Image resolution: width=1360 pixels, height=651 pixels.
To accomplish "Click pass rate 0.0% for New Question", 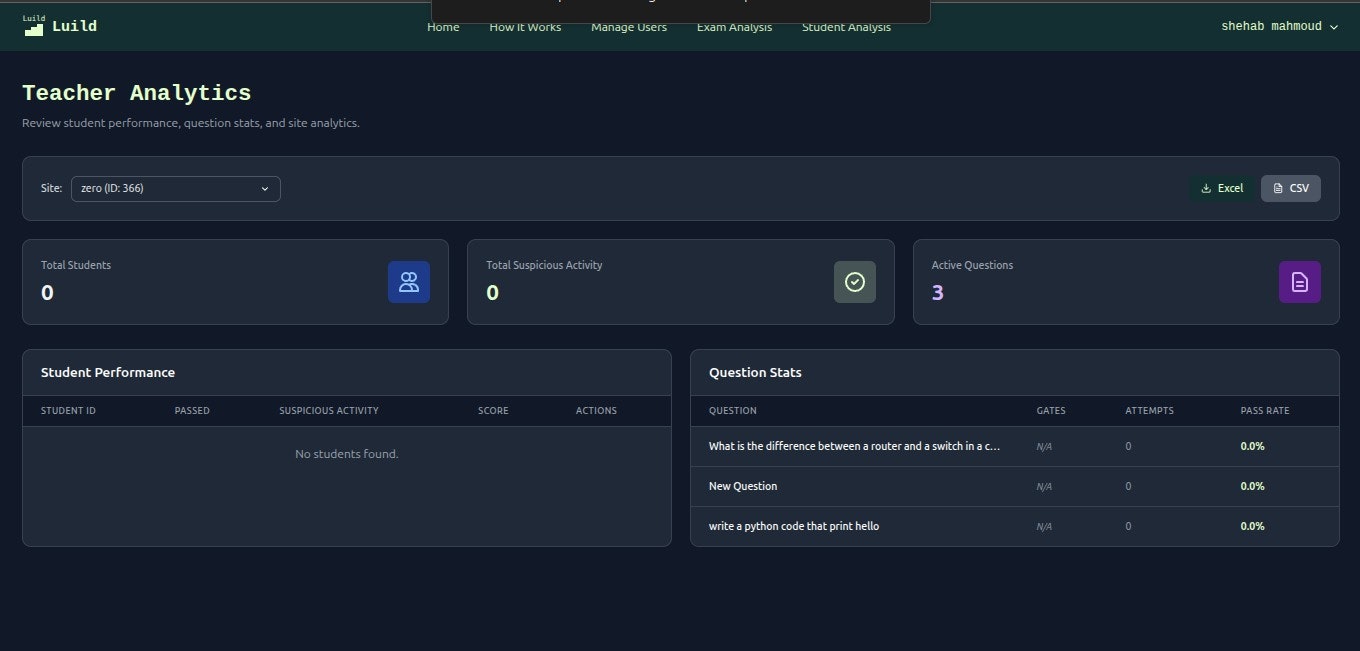I will [x=1252, y=486].
